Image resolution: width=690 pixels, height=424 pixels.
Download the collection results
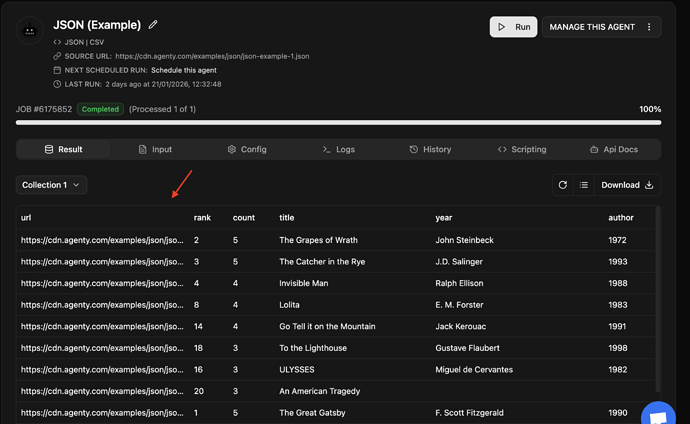[x=627, y=185]
